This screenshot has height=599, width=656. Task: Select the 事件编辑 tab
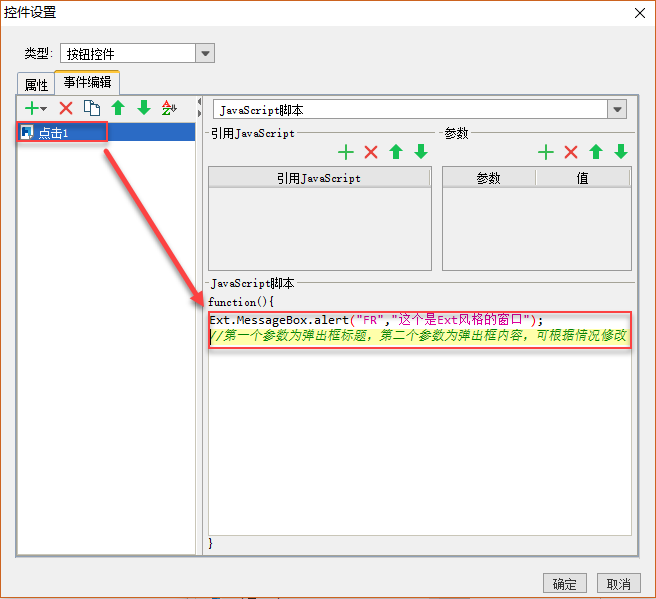pyautogui.click(x=87, y=82)
